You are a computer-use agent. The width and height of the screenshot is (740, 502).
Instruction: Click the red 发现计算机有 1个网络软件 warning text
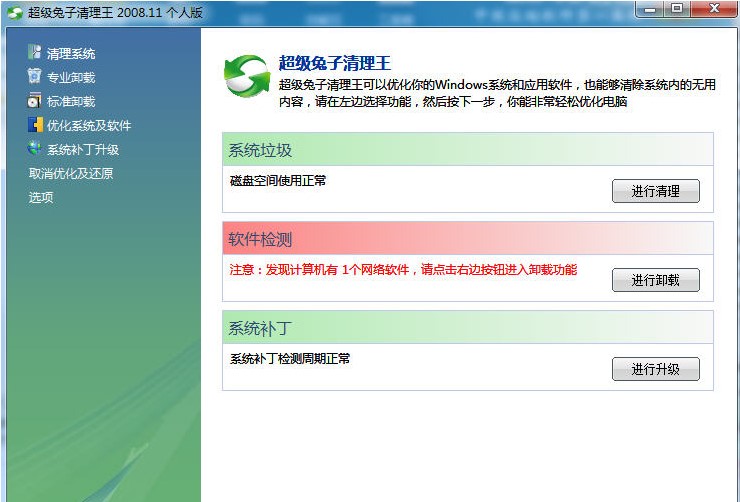coord(403,270)
